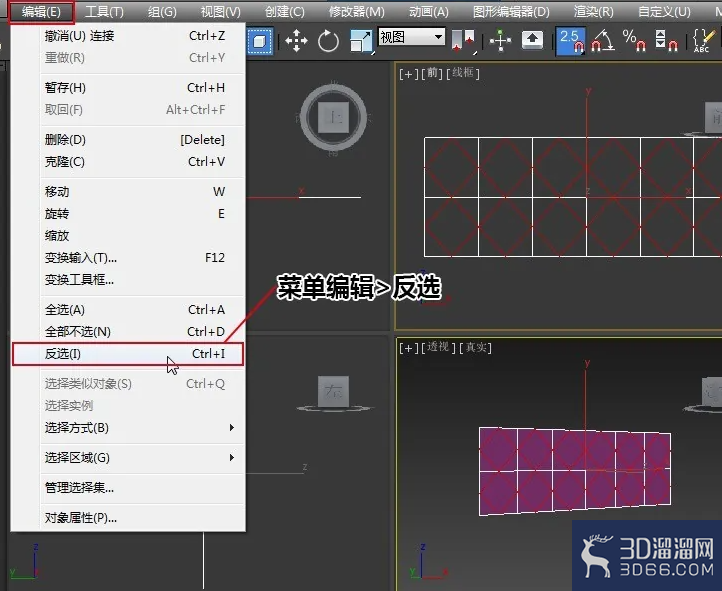Open the 渲染(R) menu
The height and width of the screenshot is (591, 722).
point(593,12)
